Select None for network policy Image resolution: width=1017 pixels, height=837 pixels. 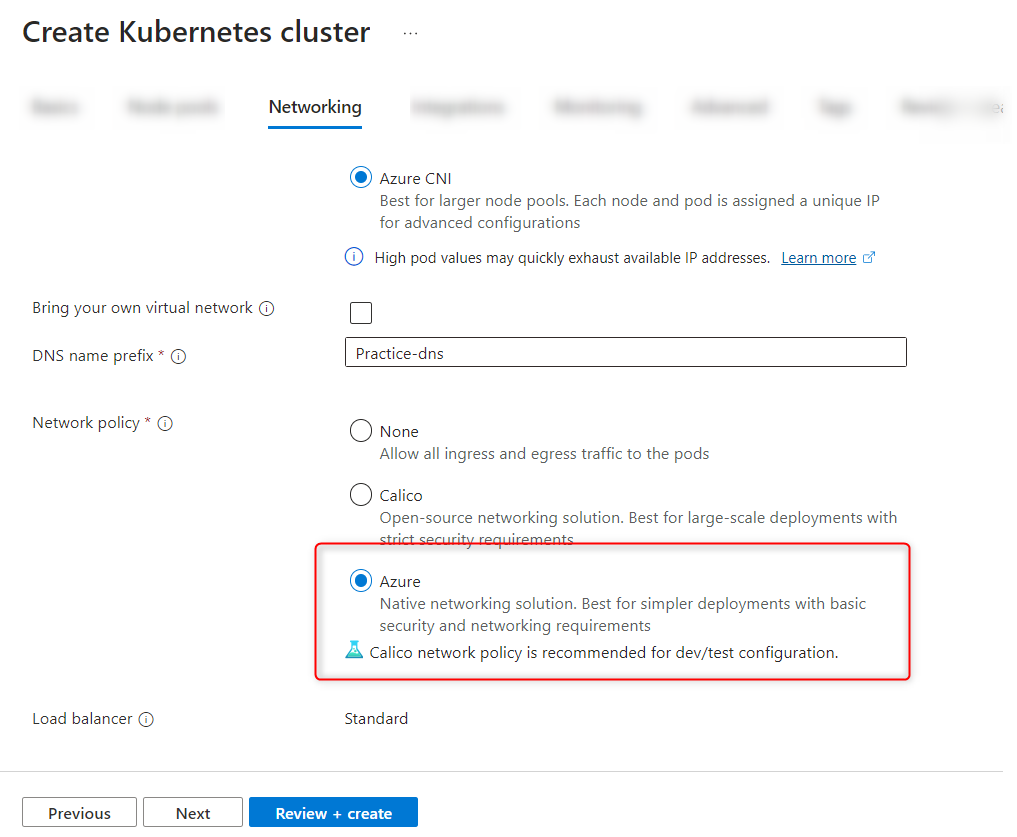361,431
